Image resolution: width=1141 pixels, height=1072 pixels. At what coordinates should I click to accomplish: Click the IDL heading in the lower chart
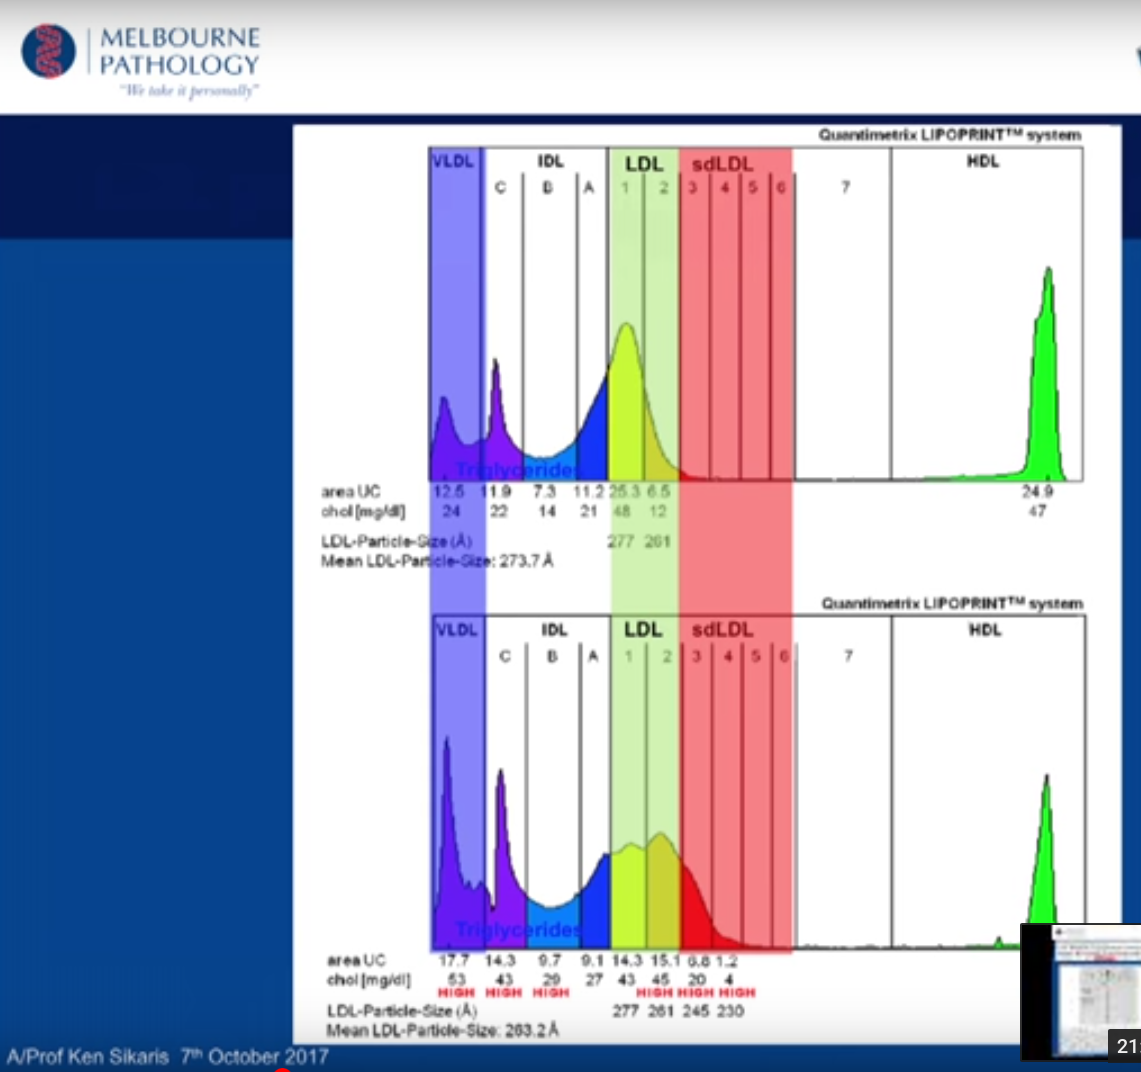pyautogui.click(x=554, y=630)
